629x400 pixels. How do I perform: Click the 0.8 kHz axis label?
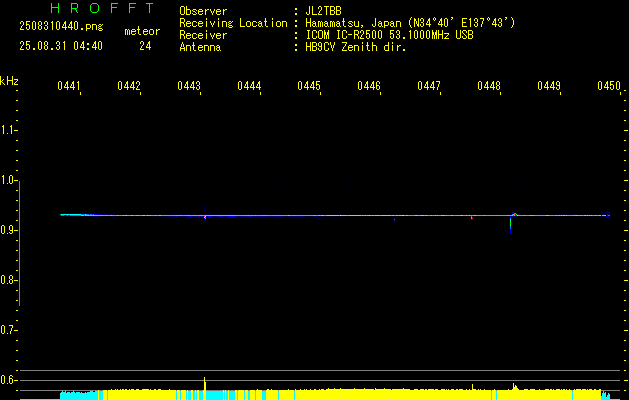pos(8,280)
